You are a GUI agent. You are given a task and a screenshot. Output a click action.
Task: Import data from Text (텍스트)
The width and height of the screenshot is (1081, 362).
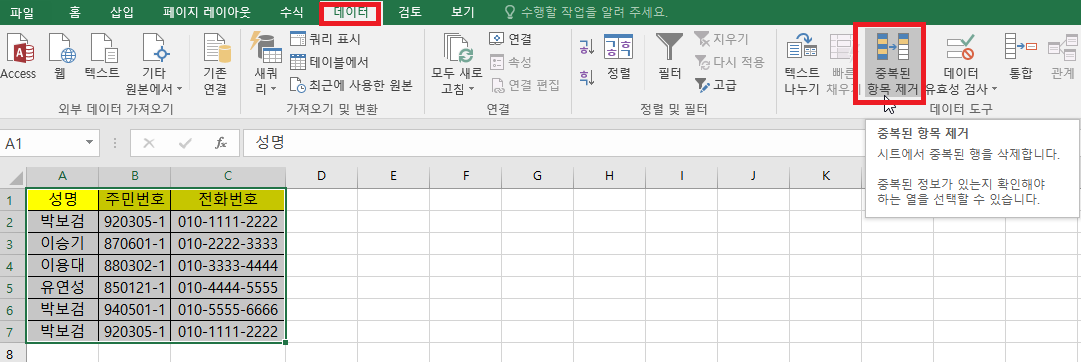[101, 56]
